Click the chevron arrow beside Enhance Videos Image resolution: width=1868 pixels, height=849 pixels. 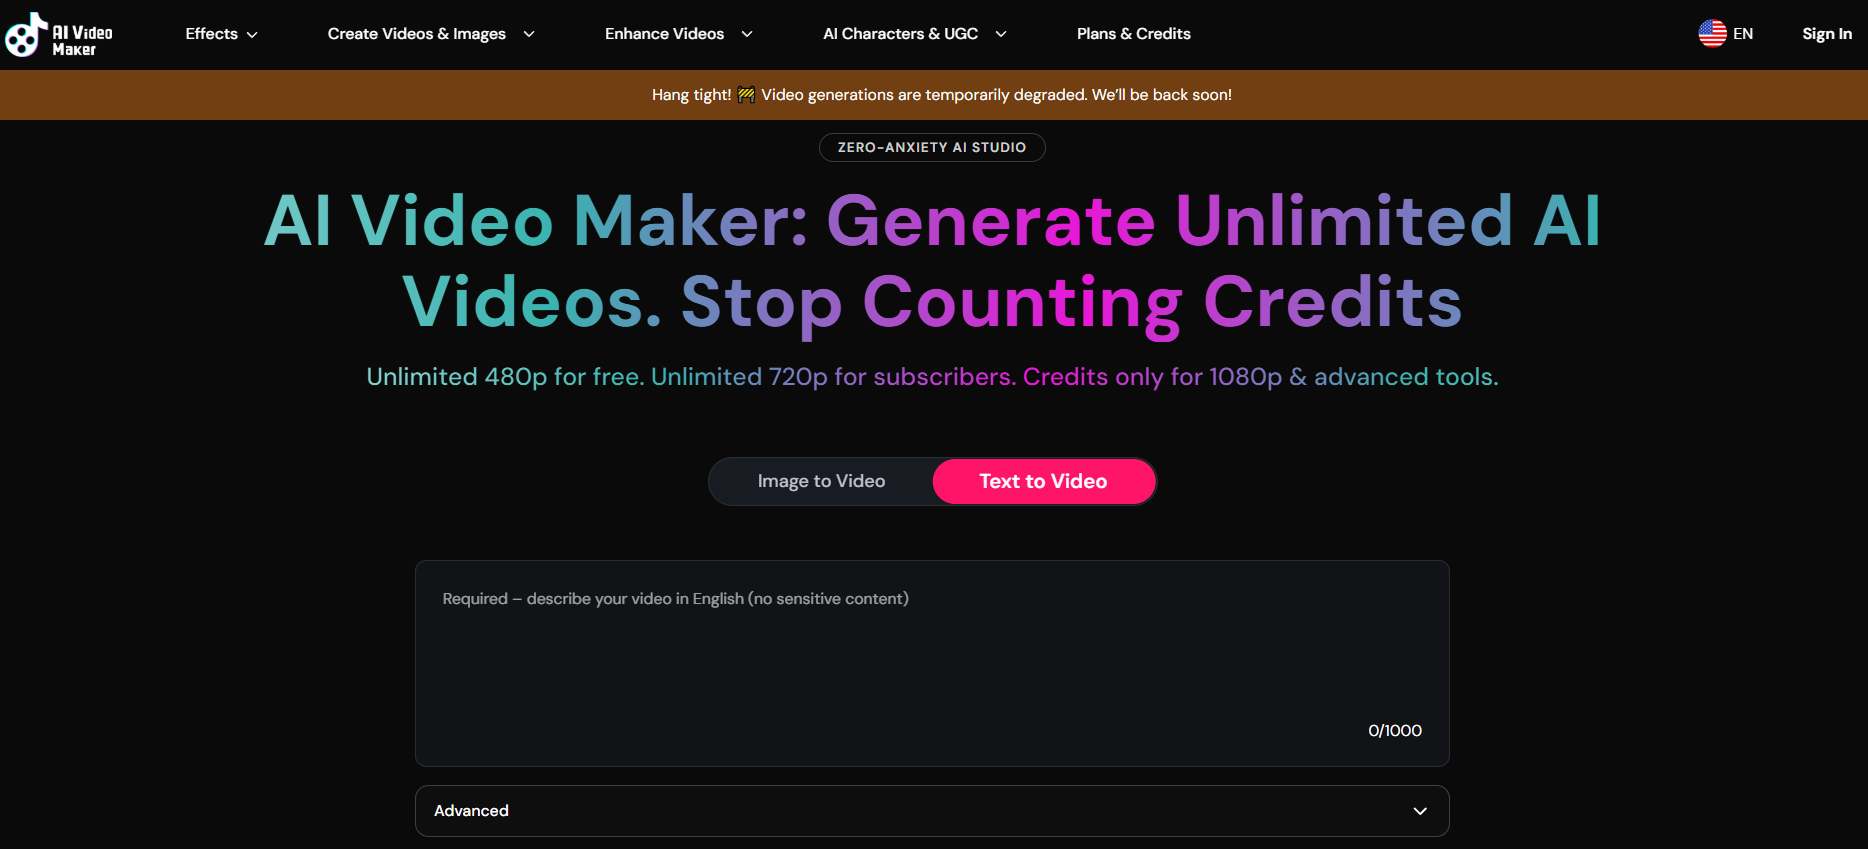pyautogui.click(x=747, y=34)
